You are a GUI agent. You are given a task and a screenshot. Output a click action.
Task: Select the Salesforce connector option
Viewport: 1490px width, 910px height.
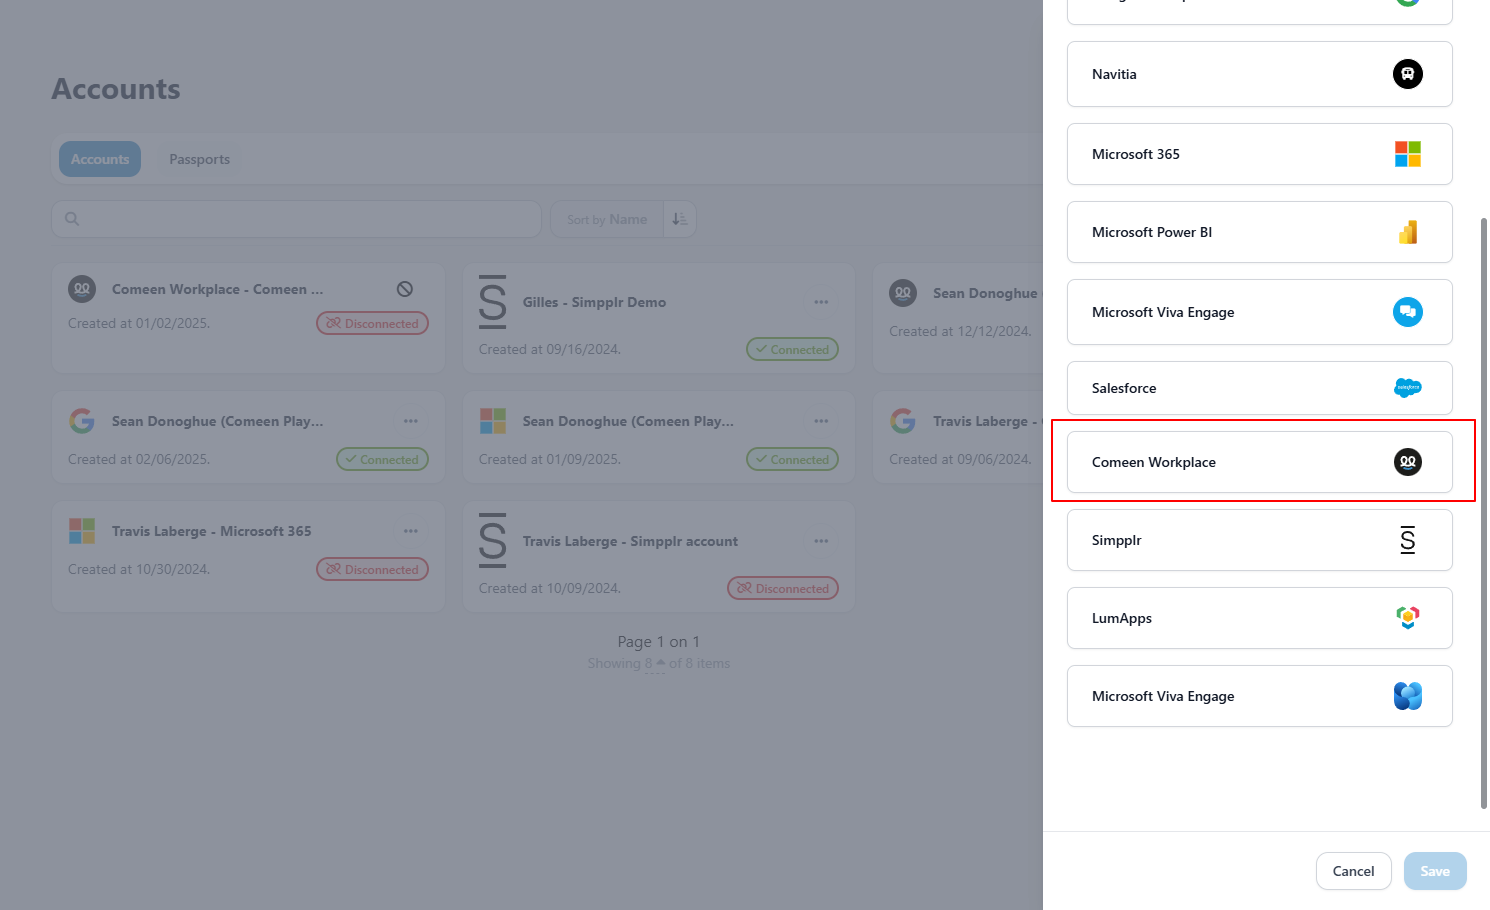coord(1259,388)
